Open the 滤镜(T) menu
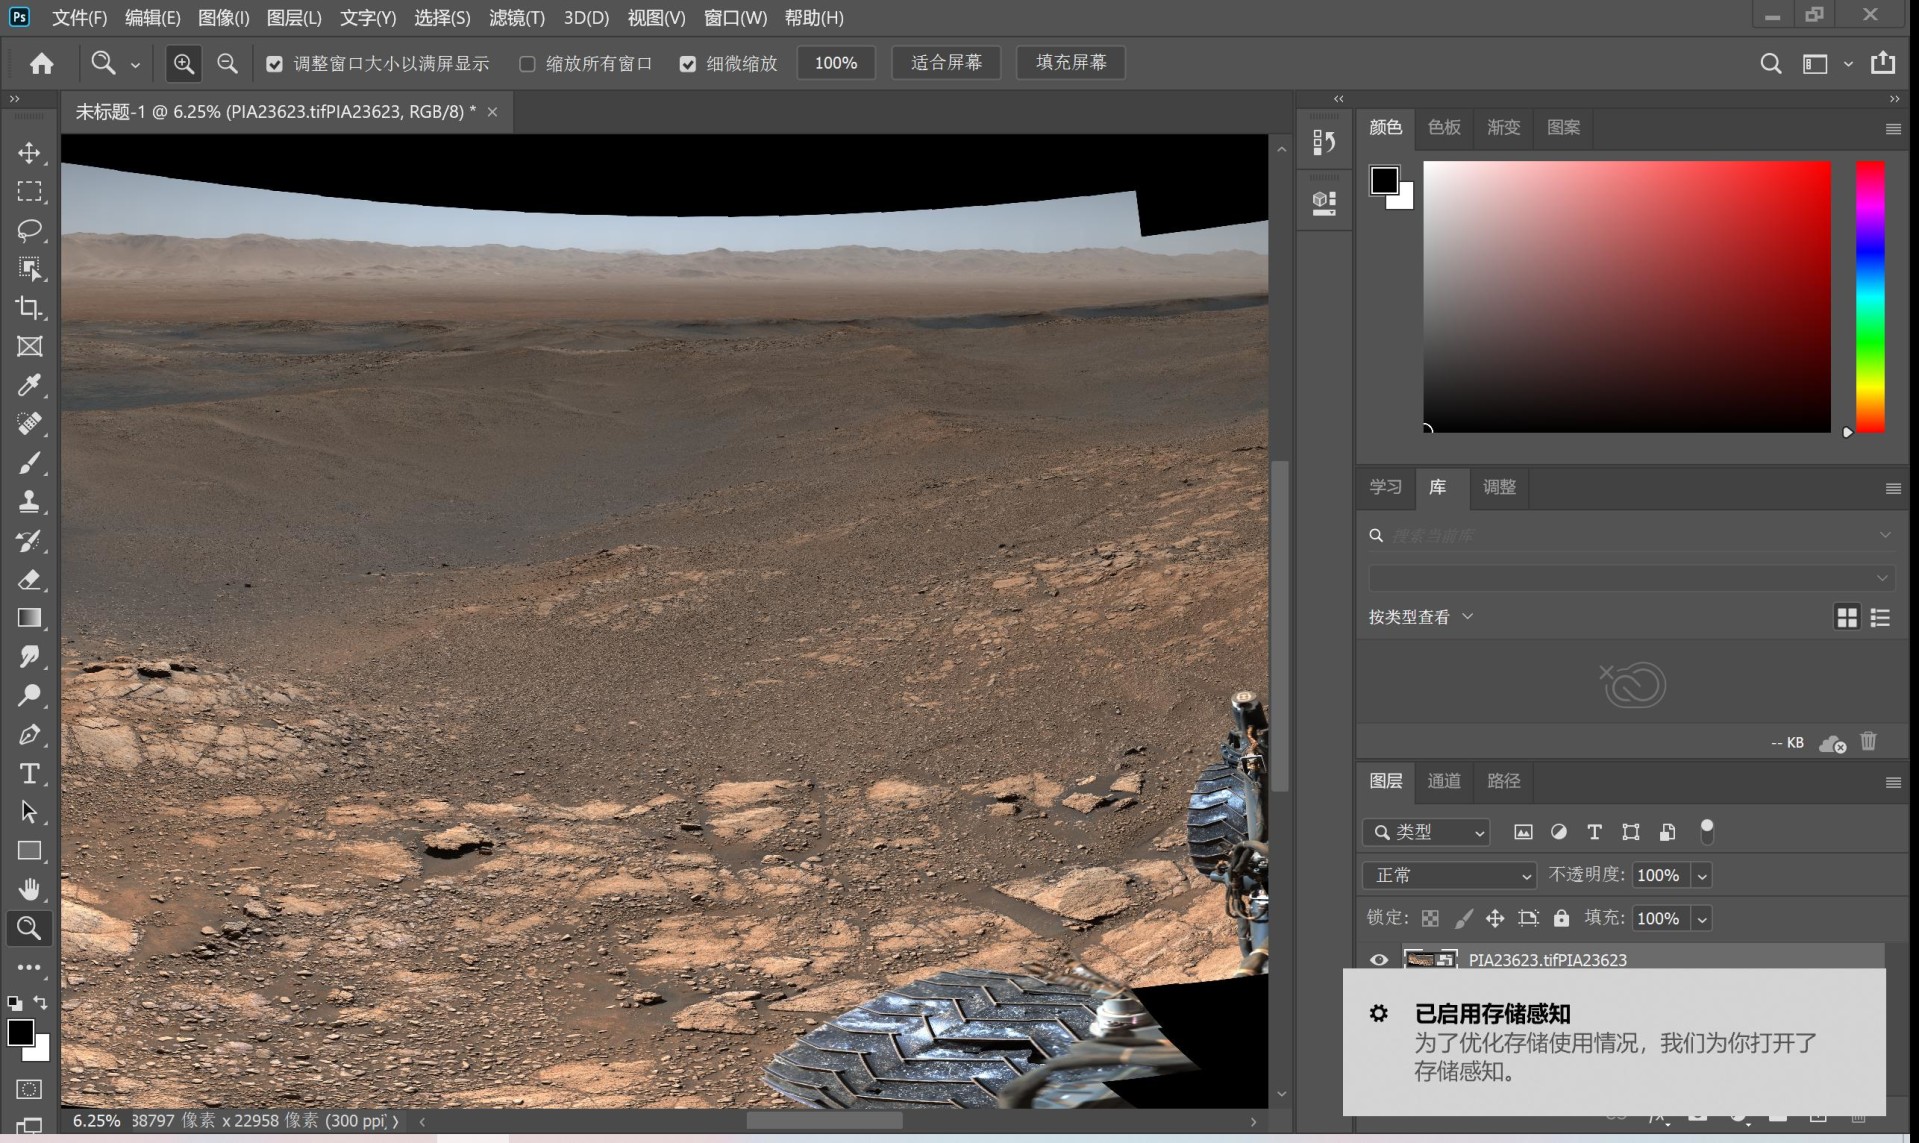 click(516, 18)
